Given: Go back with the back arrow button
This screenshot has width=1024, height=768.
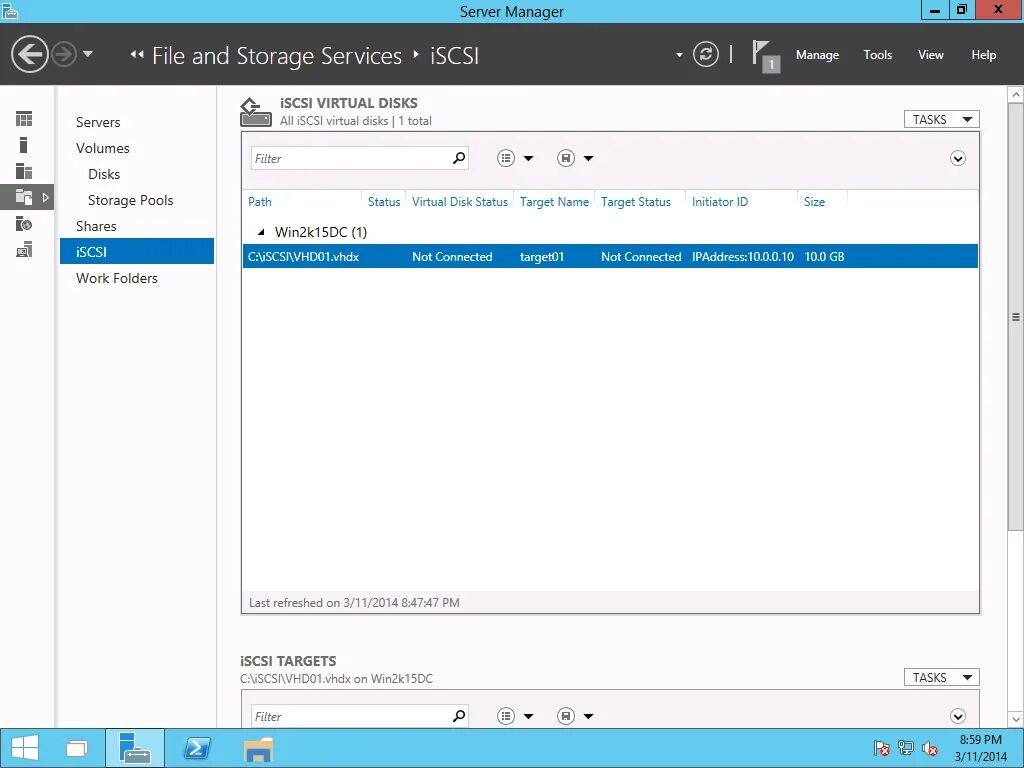Looking at the screenshot, I should tap(29, 54).
